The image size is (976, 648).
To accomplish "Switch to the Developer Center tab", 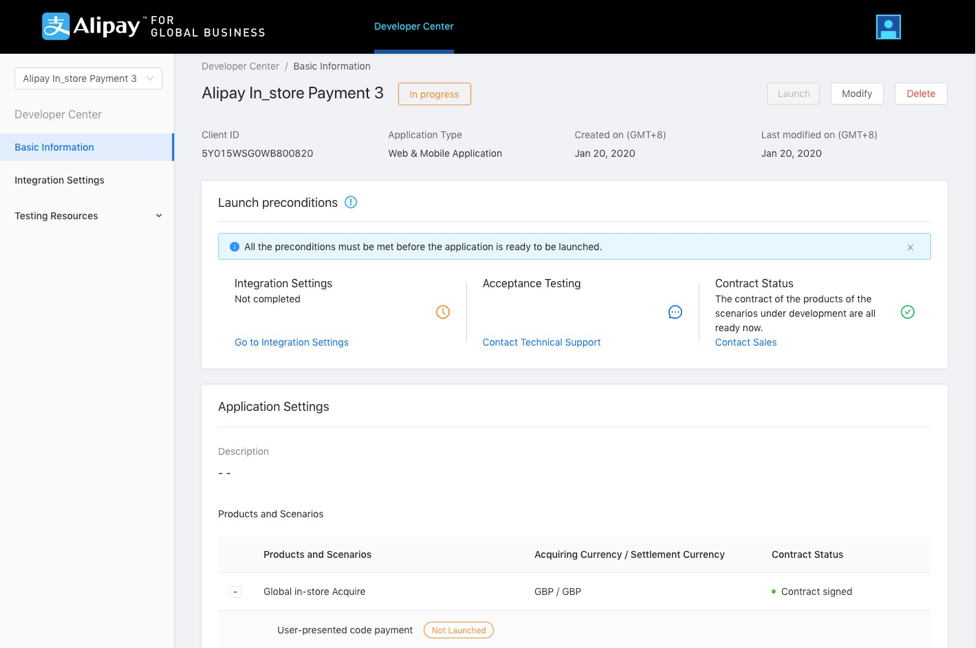I will coord(414,27).
